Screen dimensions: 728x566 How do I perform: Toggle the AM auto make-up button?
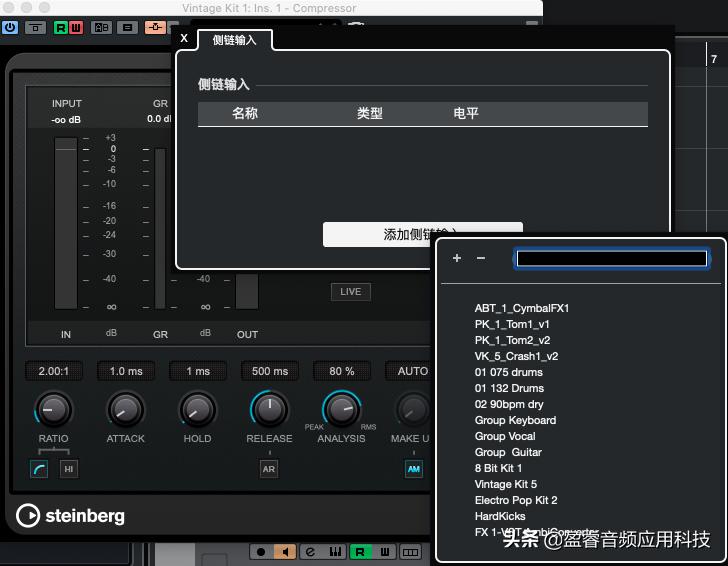tap(414, 469)
